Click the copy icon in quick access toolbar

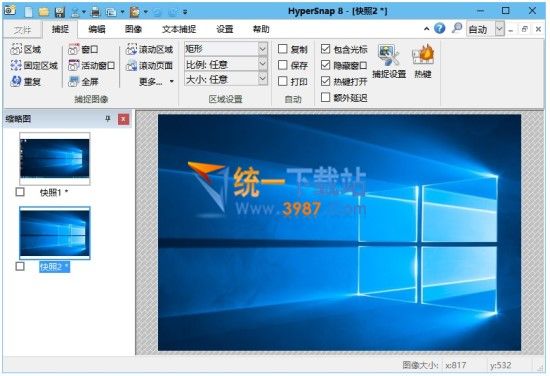(111, 12)
